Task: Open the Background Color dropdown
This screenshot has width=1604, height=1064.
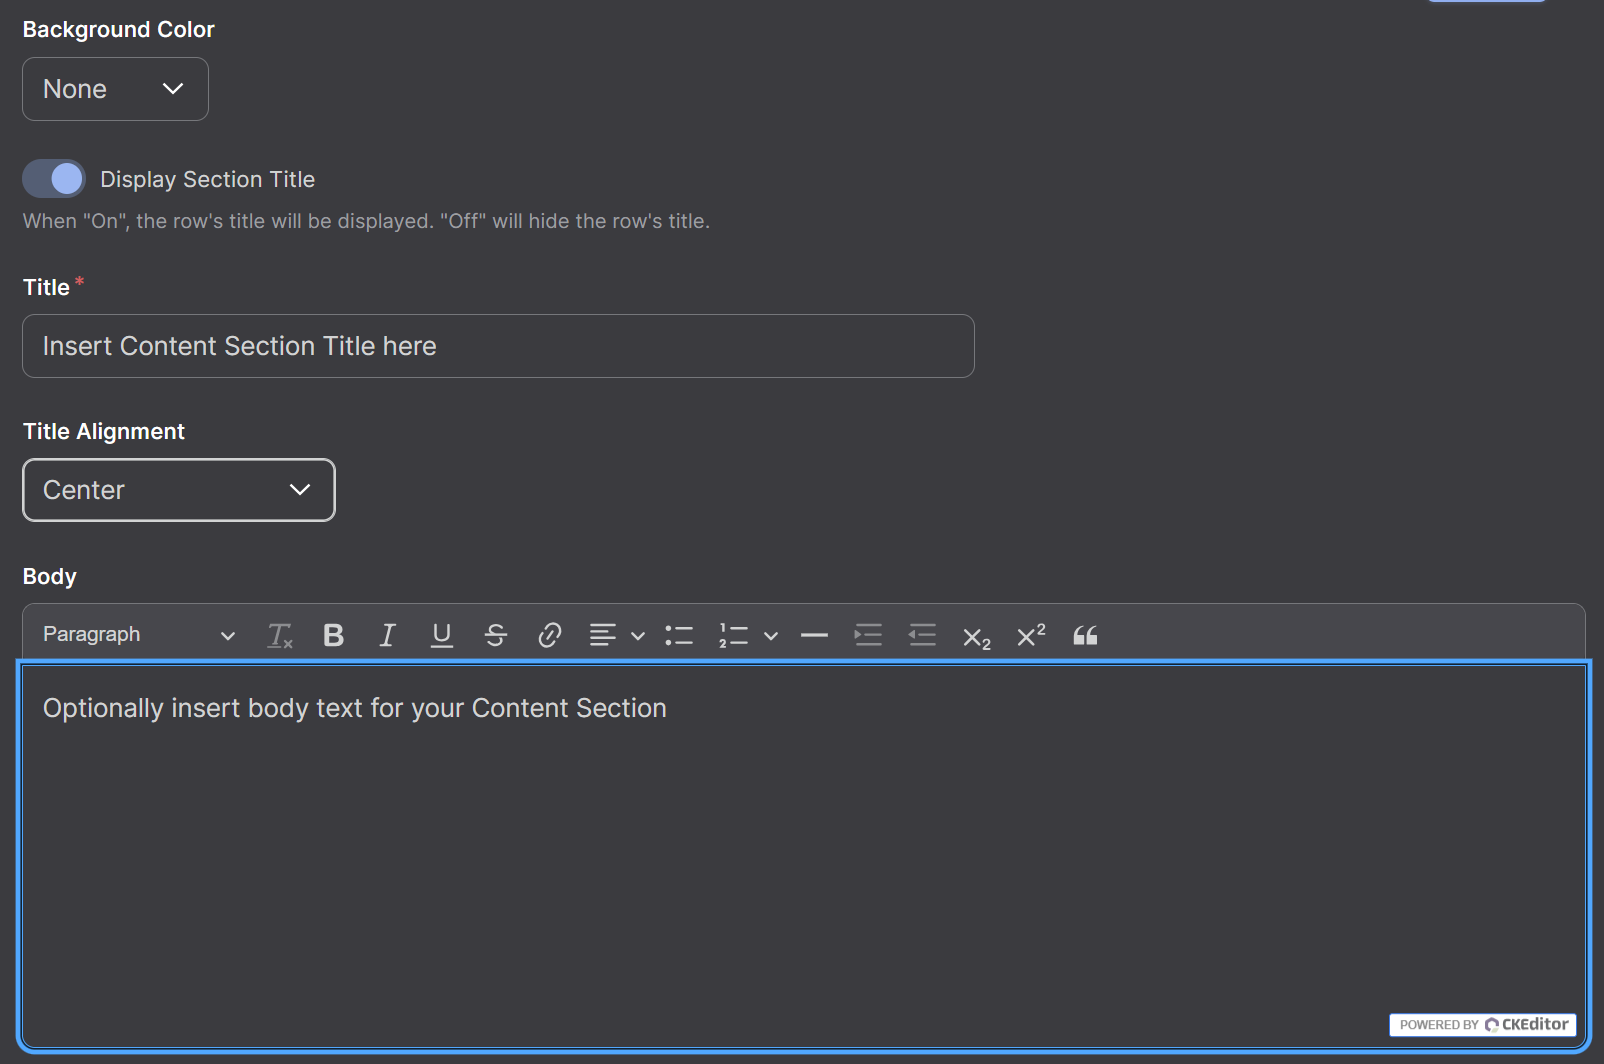Action: [115, 89]
